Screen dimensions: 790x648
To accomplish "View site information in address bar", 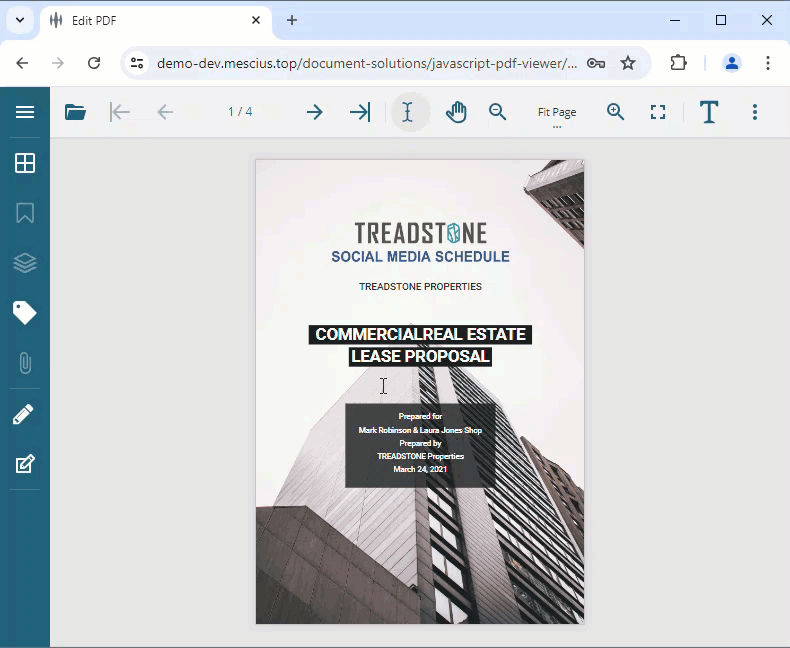I will tap(137, 63).
